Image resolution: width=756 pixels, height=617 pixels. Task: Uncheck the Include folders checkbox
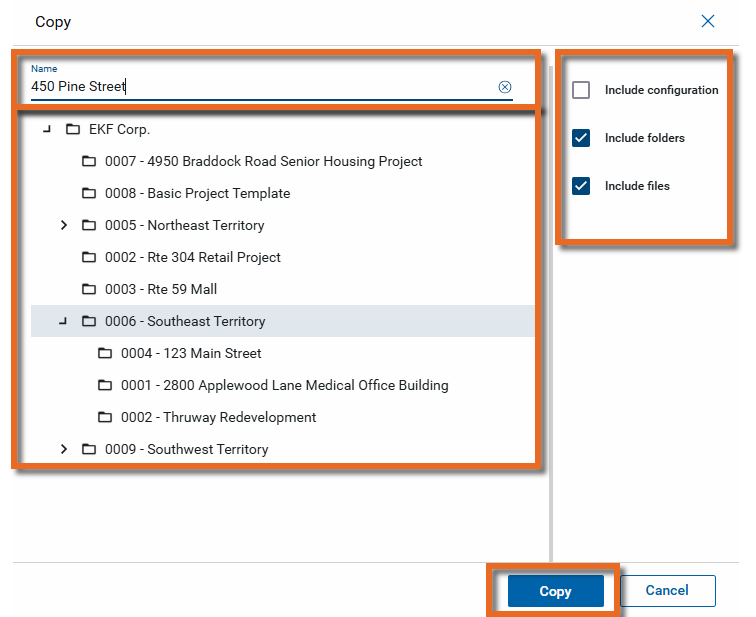[581, 138]
